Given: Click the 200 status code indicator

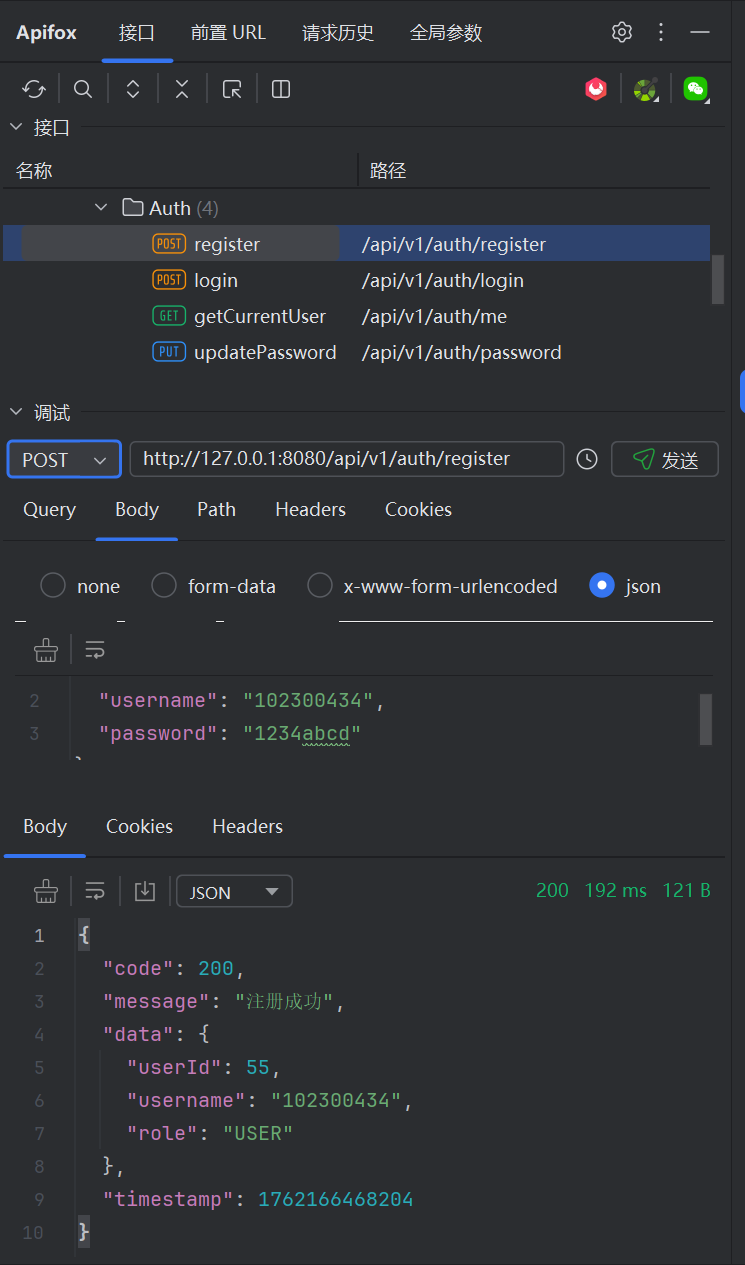Looking at the screenshot, I should point(552,890).
